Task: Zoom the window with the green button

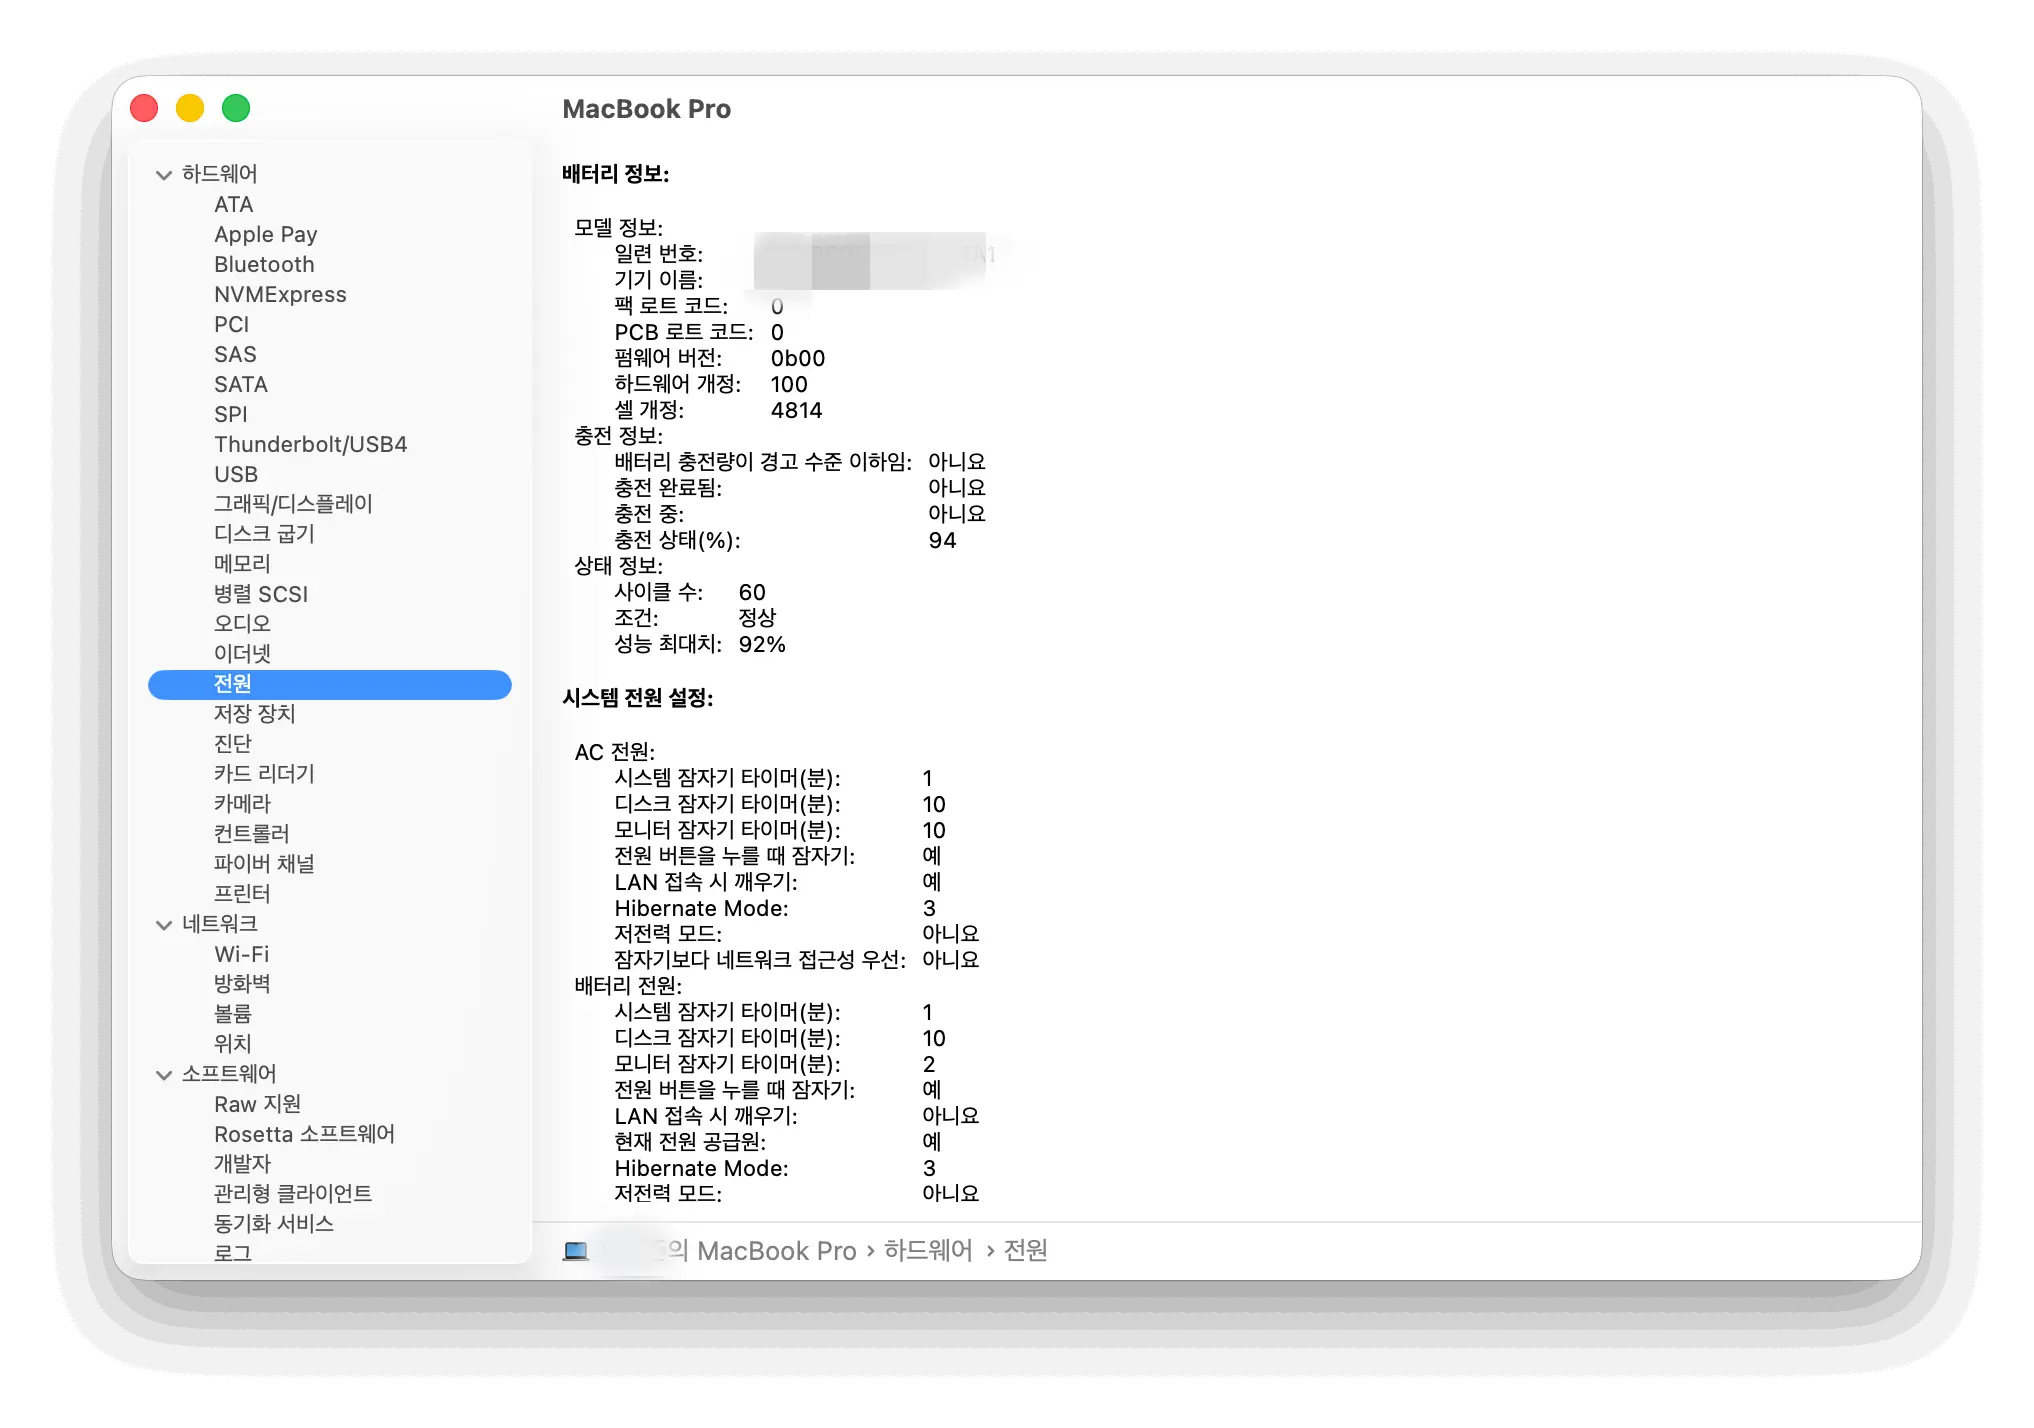Action: click(x=236, y=108)
